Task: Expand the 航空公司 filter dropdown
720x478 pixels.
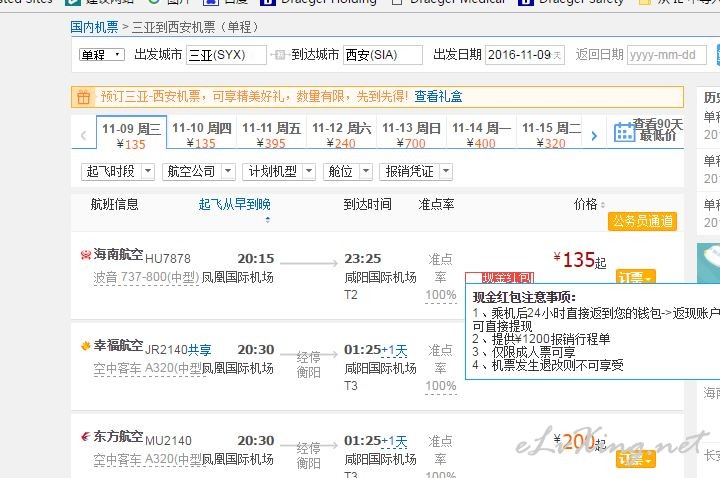Action: 198,172
